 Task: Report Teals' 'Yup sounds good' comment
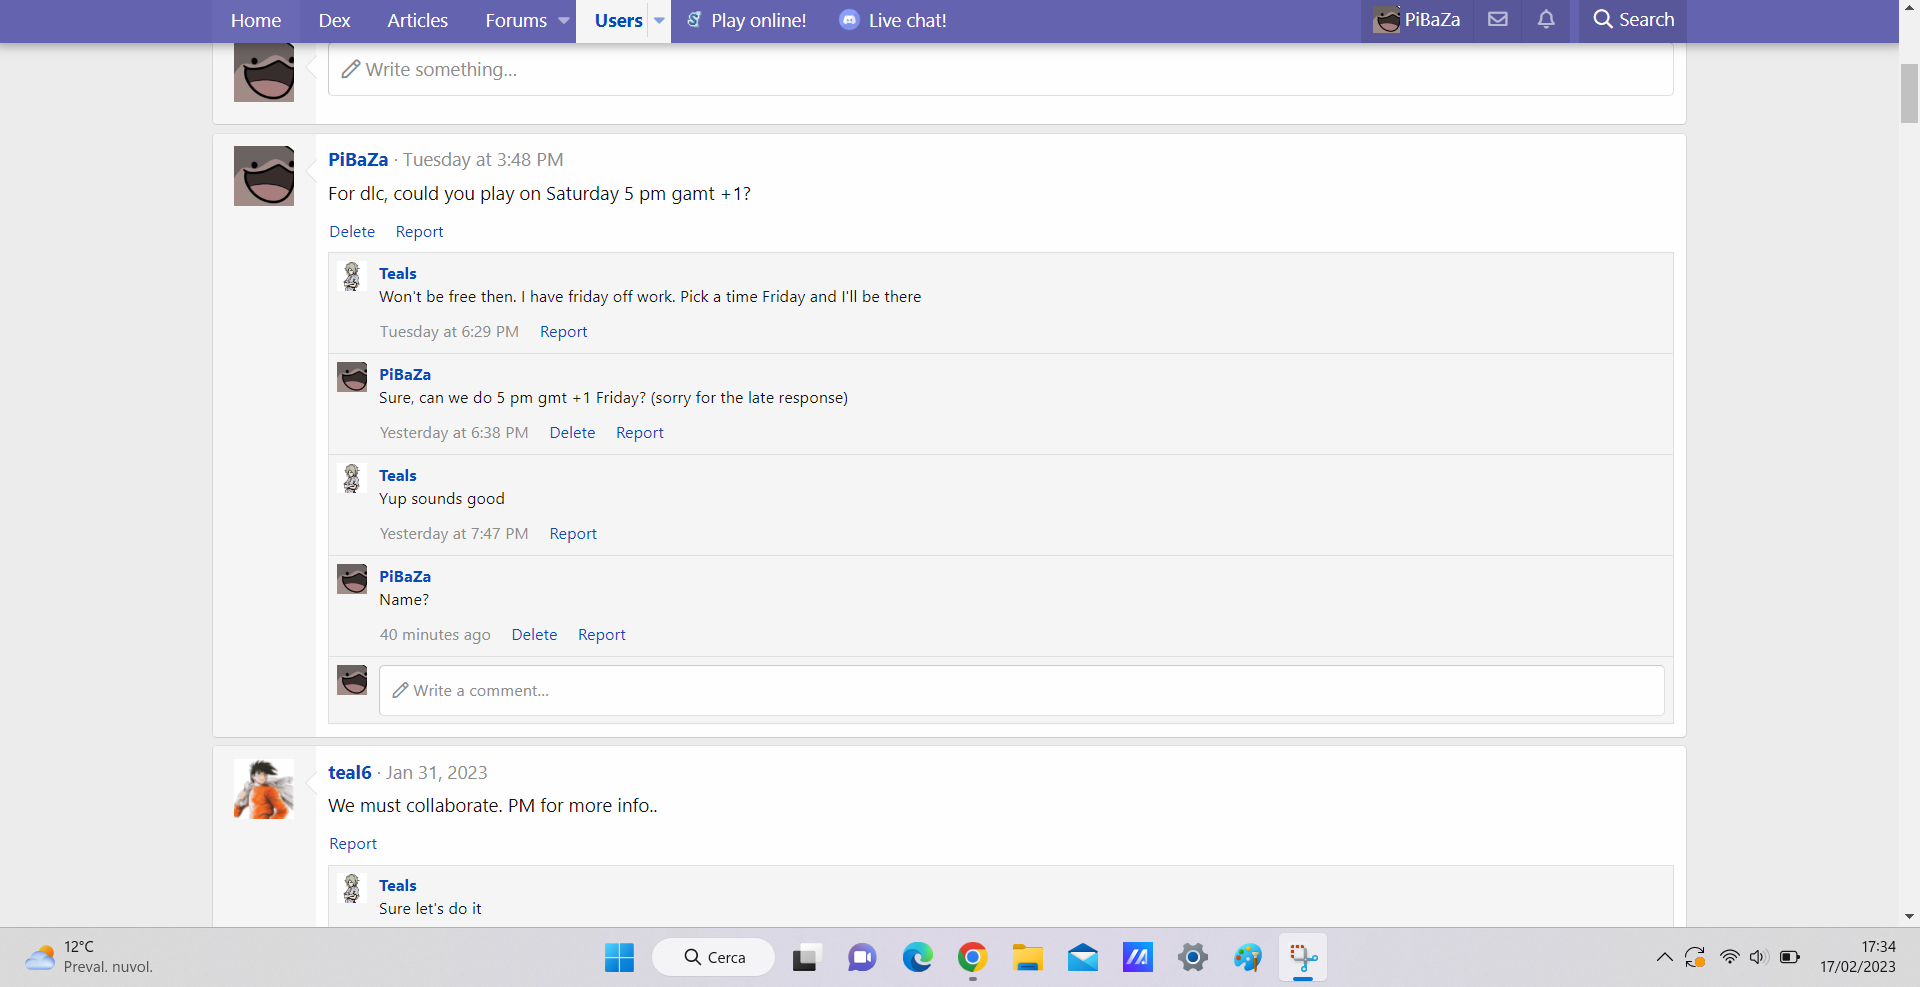coord(573,534)
